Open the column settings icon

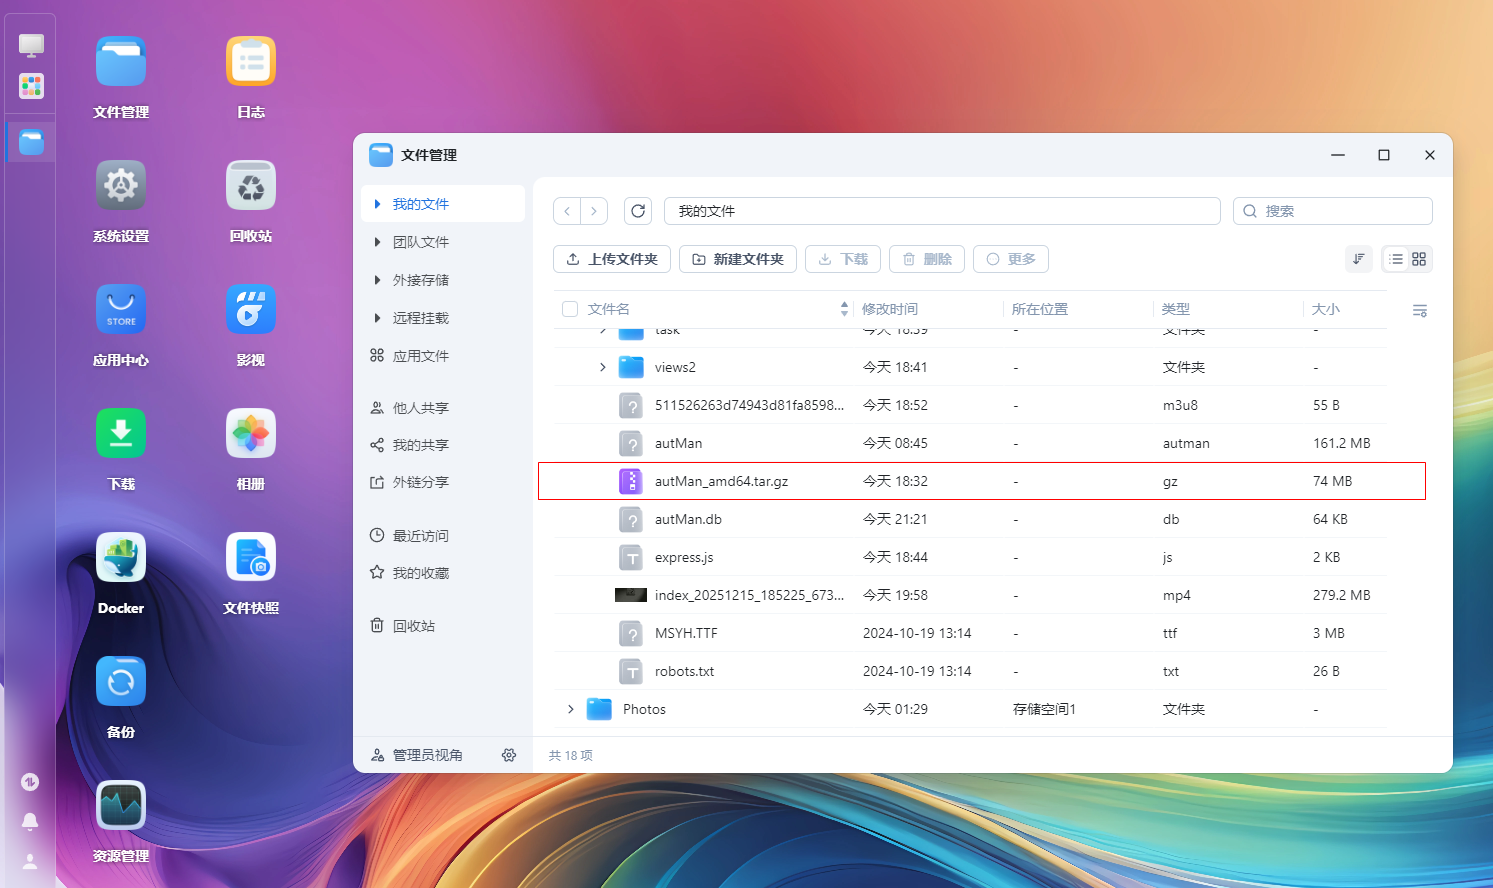pos(1419,310)
